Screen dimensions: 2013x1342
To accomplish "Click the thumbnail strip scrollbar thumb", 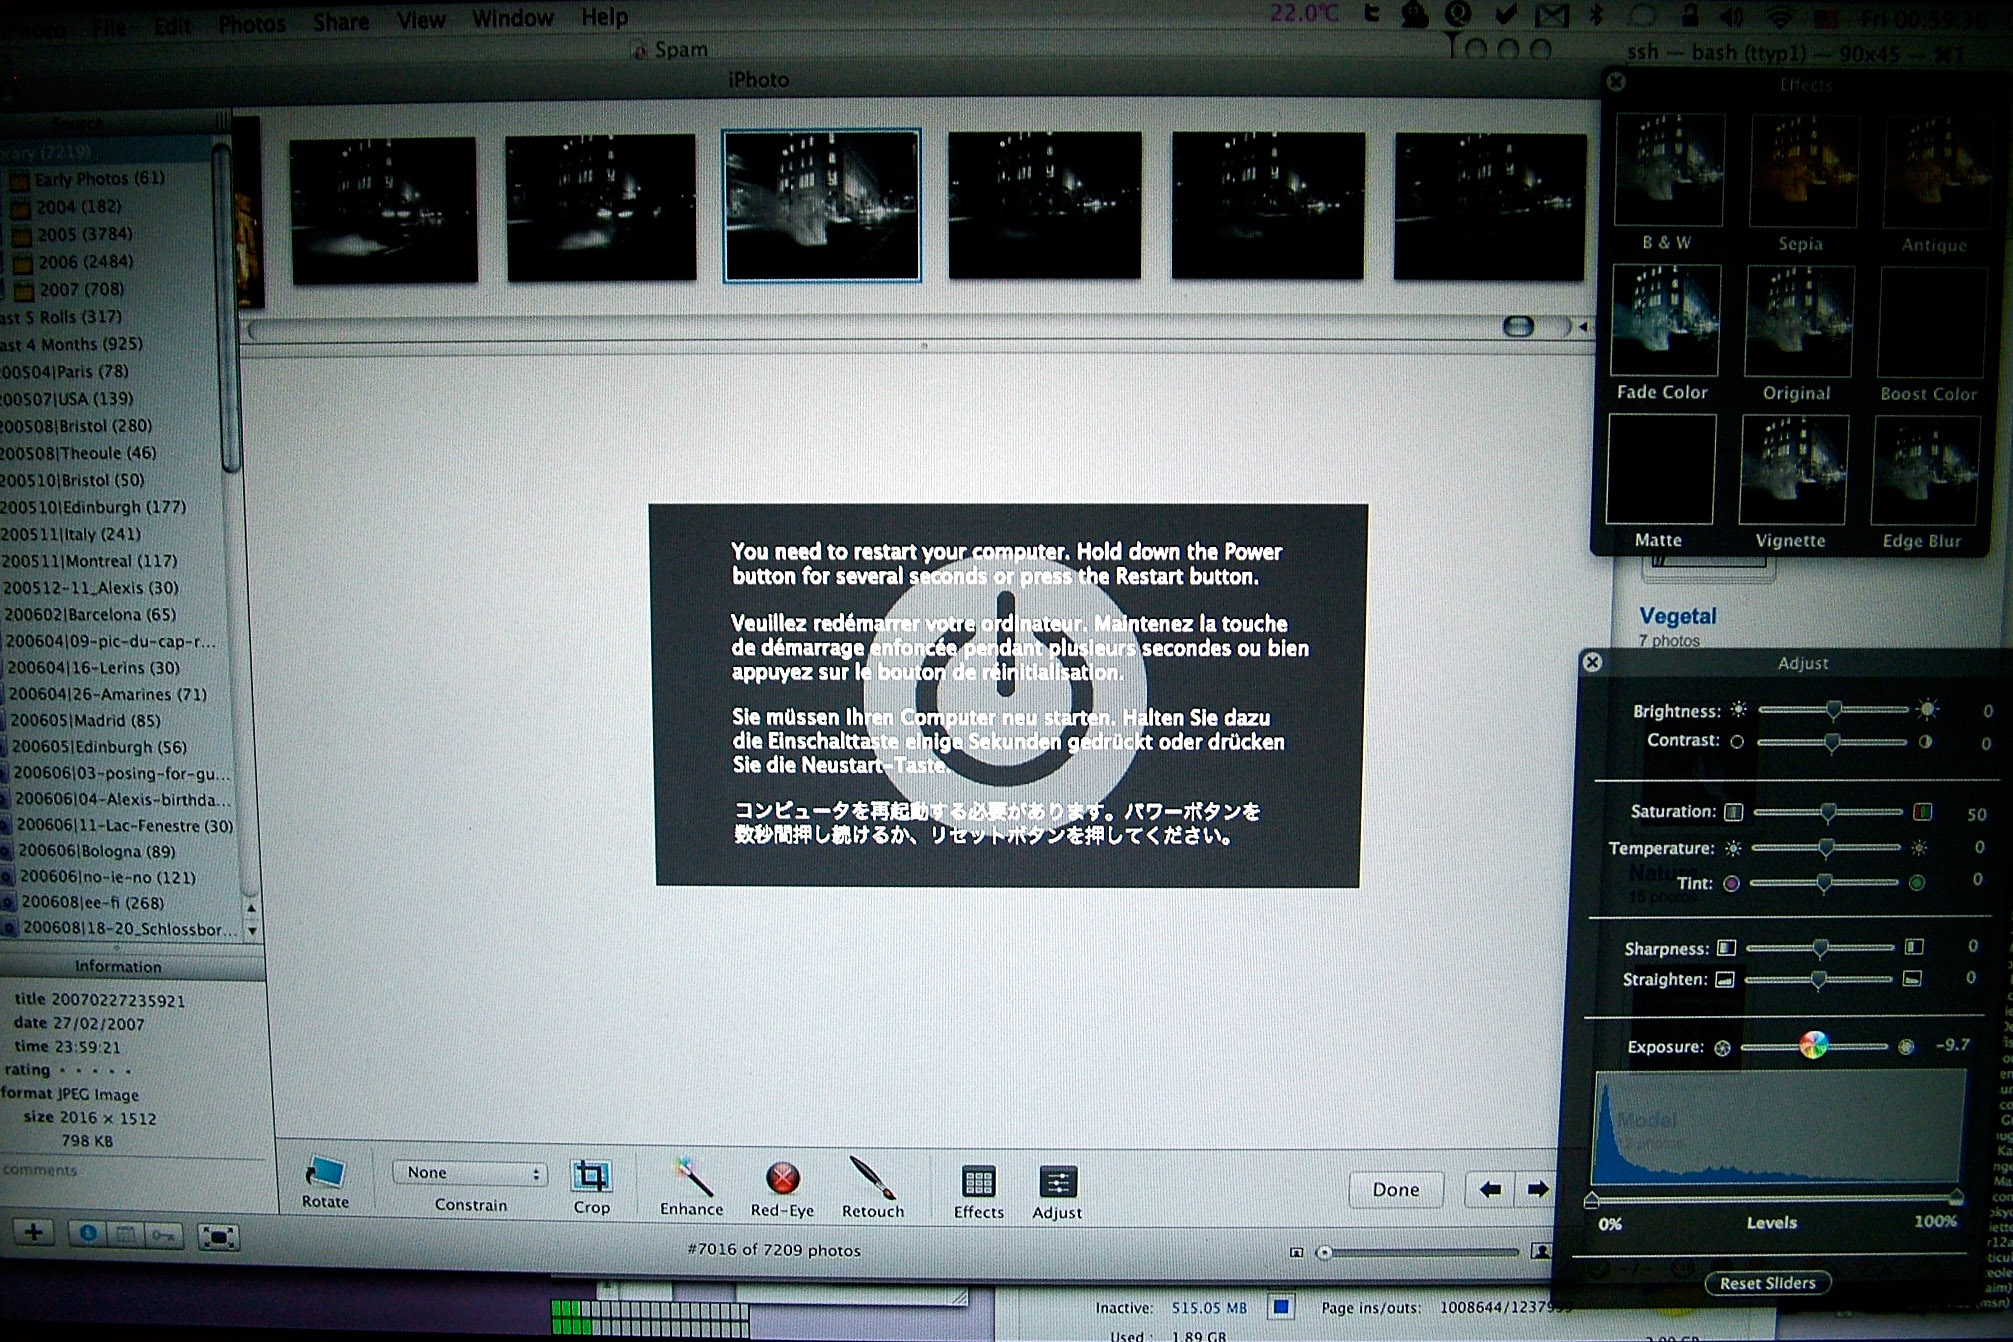I will 1518,326.
